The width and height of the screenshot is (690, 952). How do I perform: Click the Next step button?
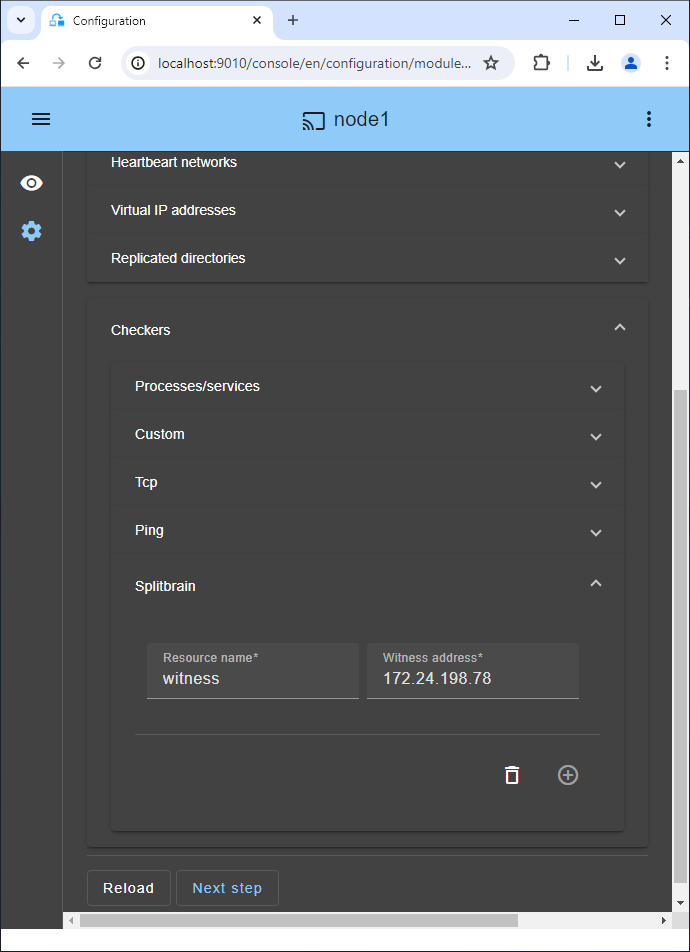click(227, 888)
